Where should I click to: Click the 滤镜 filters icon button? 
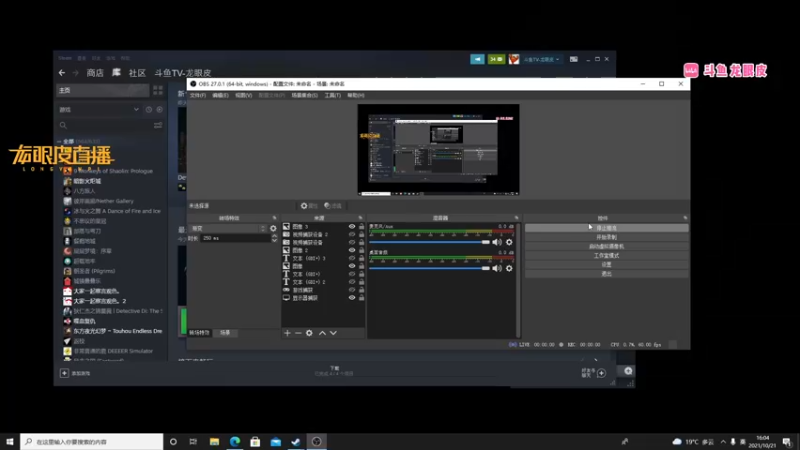coord(333,206)
